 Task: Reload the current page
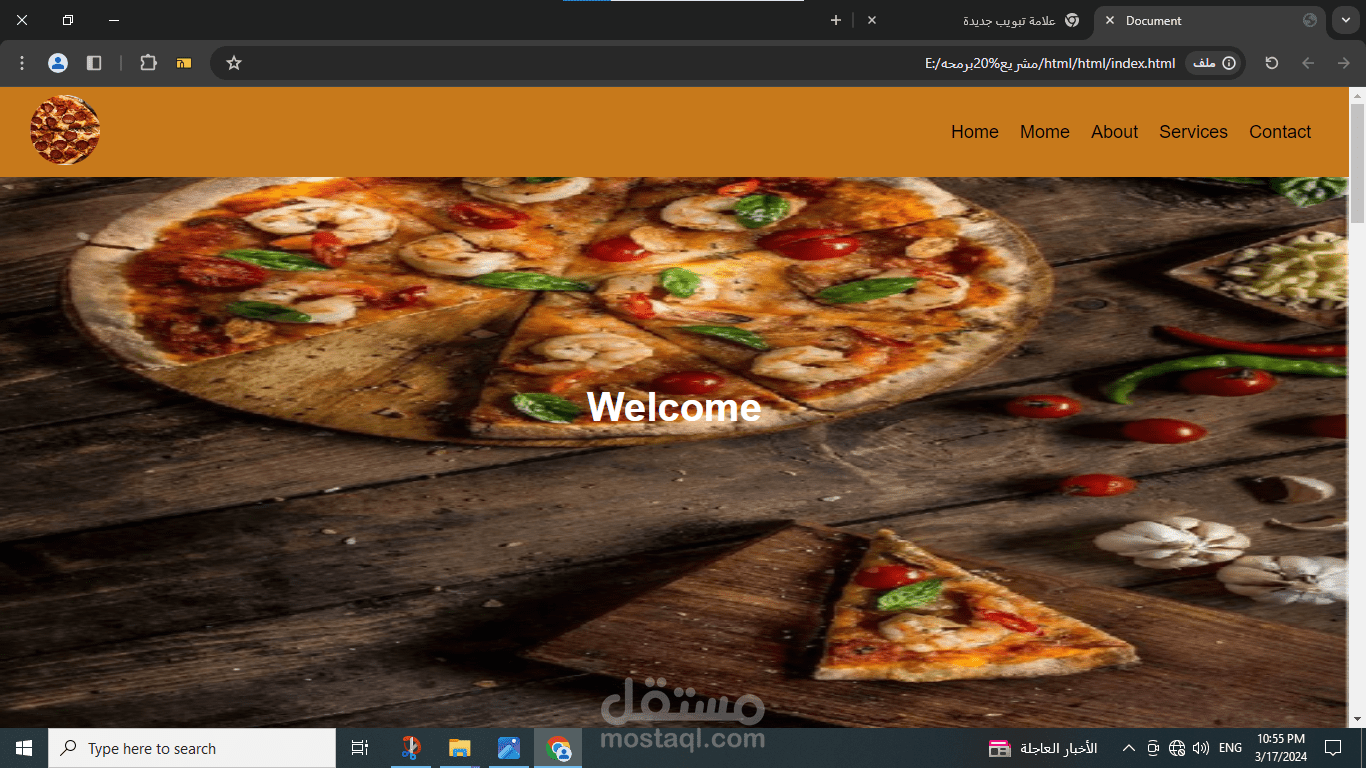click(x=1272, y=63)
